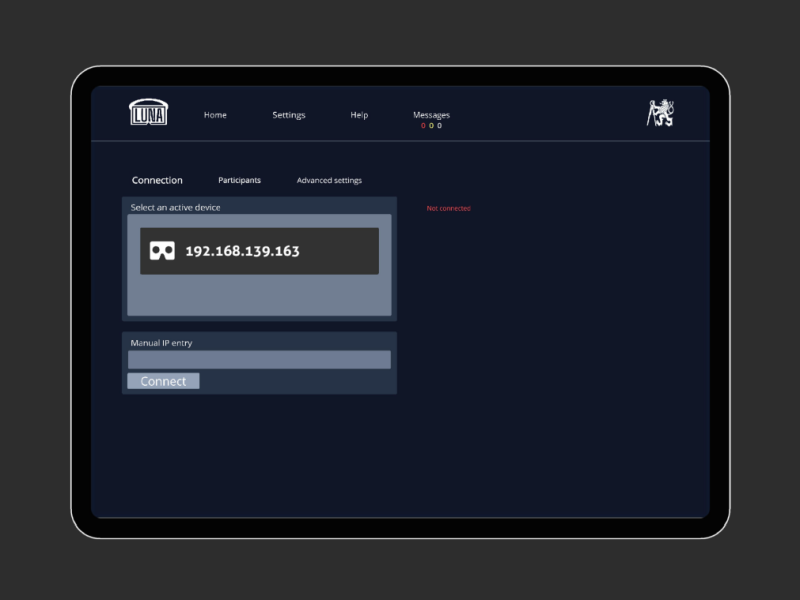
Task: Switch to the Participants tab
Action: tap(239, 181)
